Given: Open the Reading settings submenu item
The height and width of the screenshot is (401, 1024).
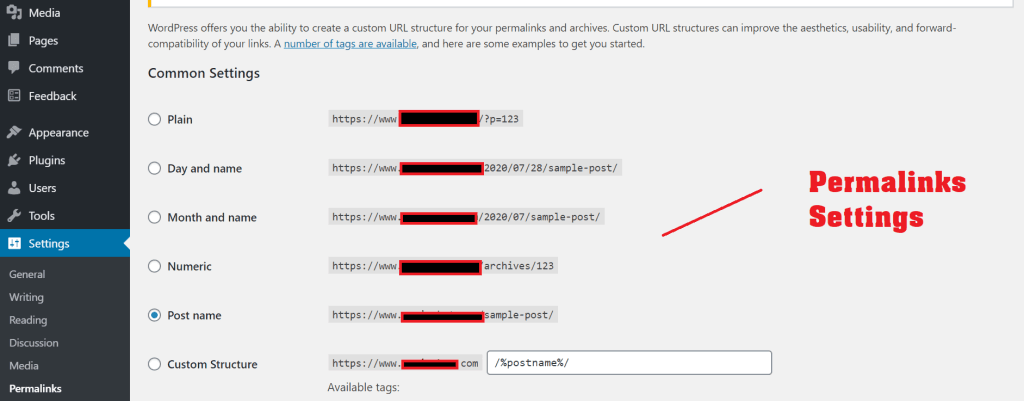Looking at the screenshot, I should 27,320.
